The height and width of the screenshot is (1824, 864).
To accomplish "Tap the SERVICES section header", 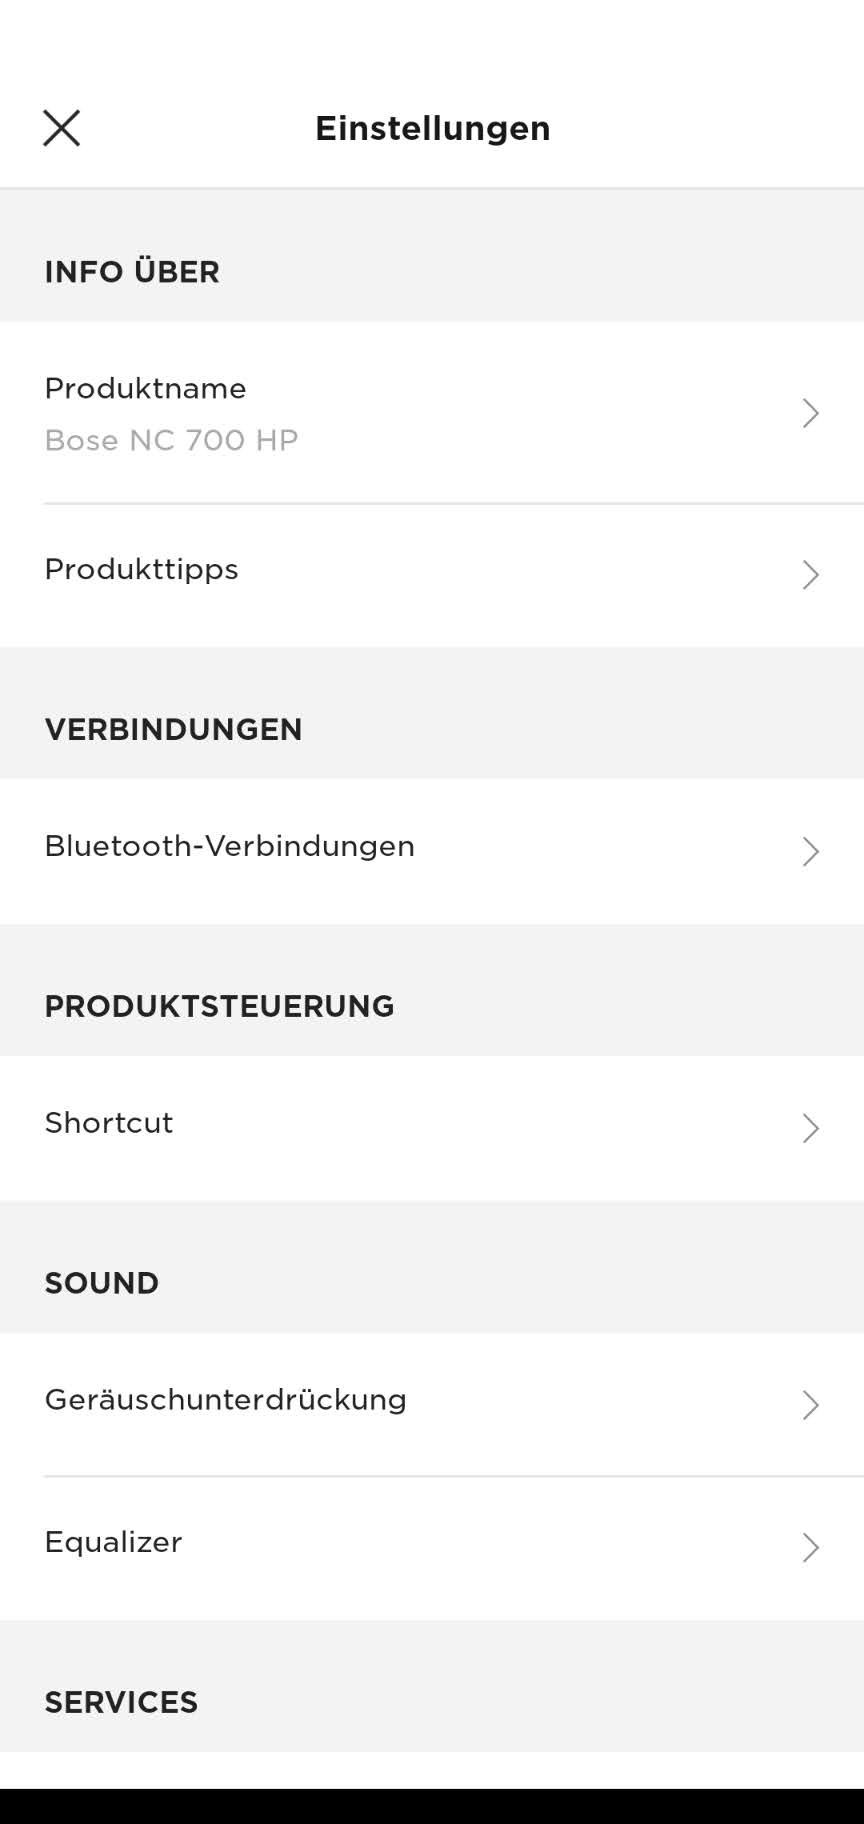I will pos(121,1702).
